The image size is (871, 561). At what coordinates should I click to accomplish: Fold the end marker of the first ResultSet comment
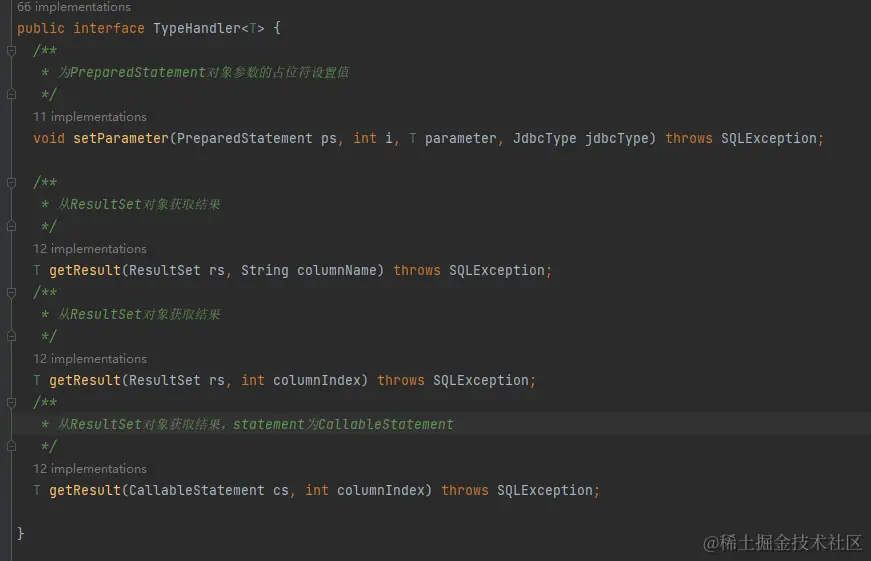[x=11, y=226]
